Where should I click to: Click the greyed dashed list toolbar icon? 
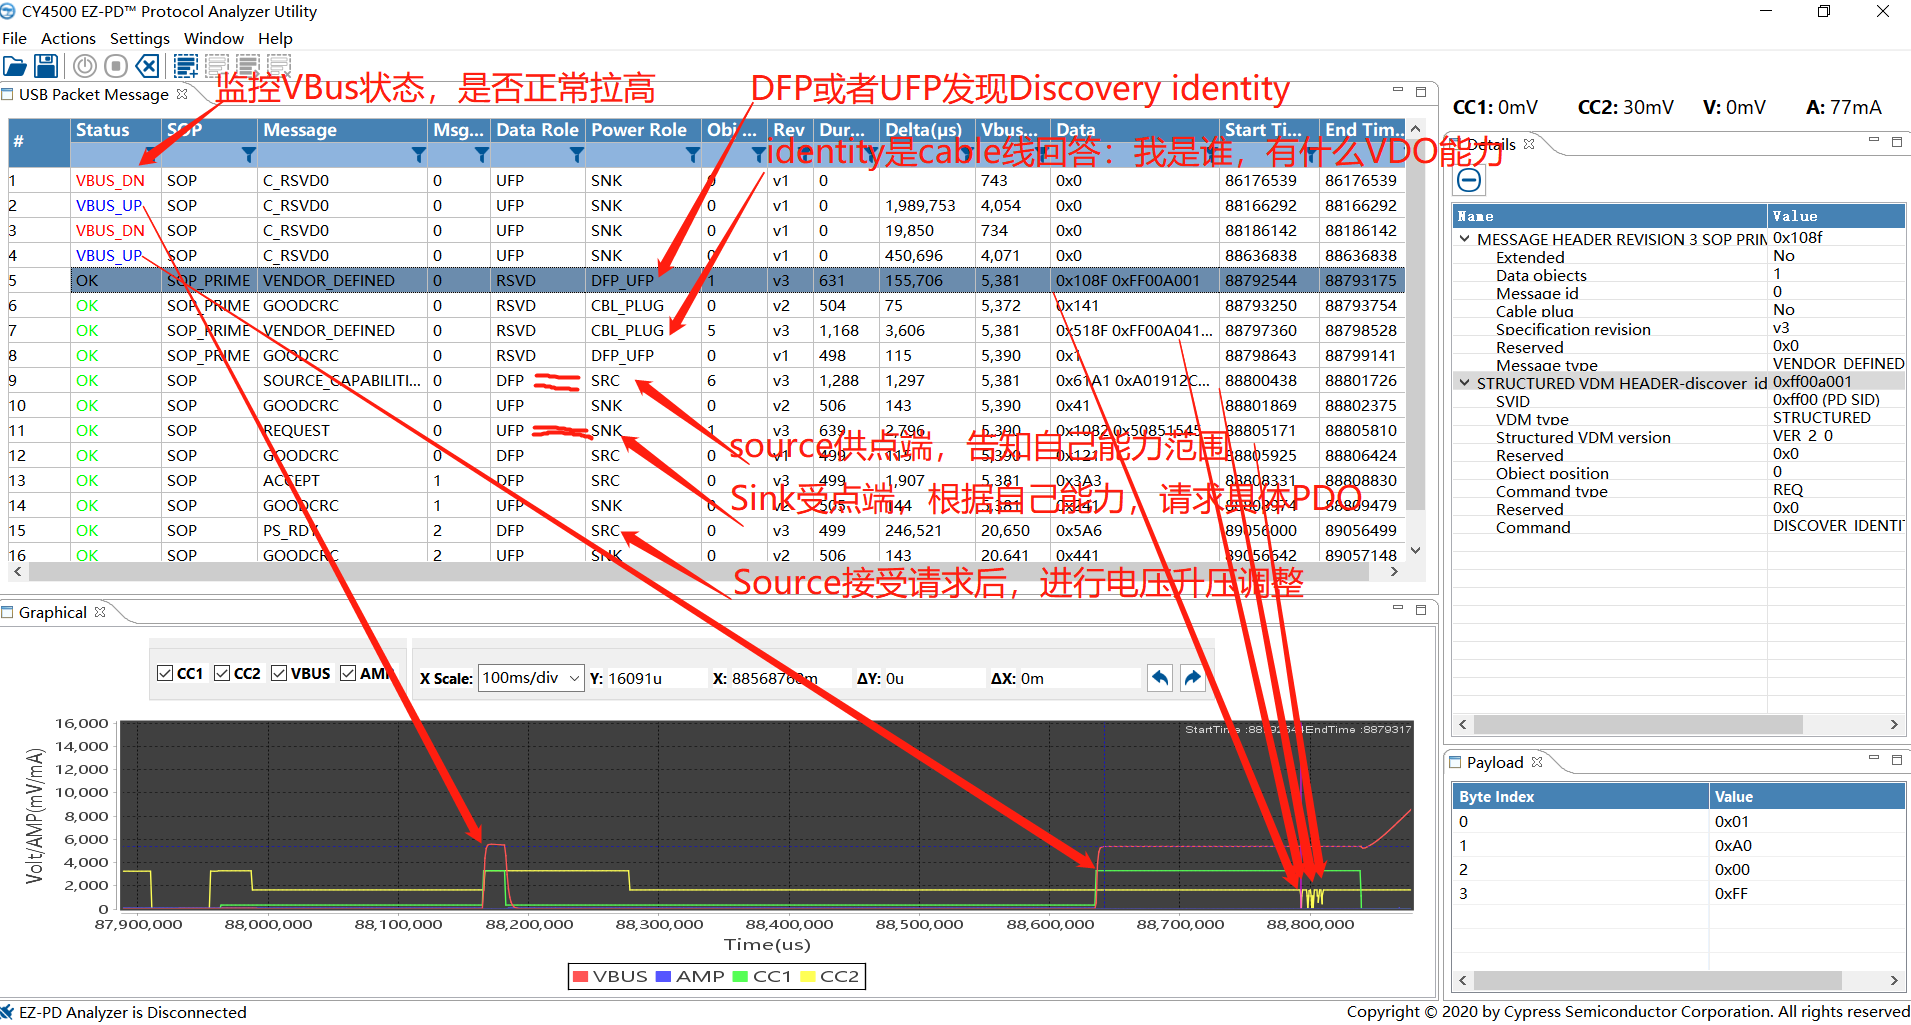(217, 67)
